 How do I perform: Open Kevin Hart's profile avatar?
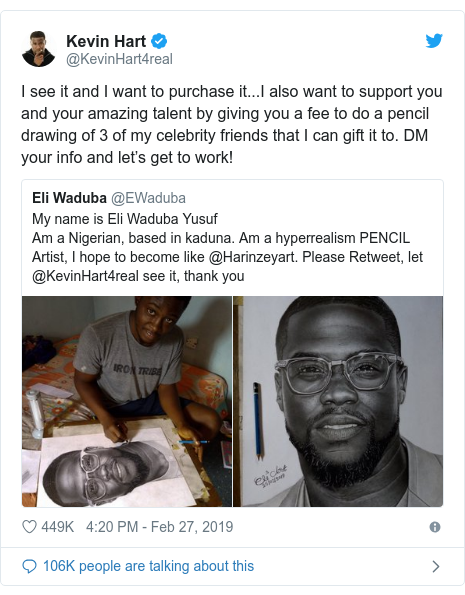39,49
